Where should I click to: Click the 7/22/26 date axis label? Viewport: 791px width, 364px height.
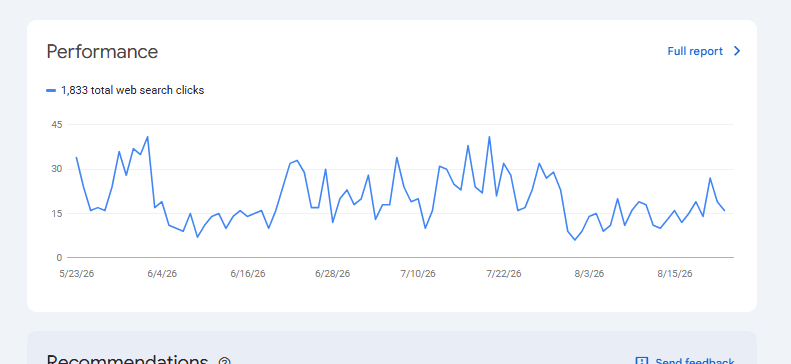(503, 274)
